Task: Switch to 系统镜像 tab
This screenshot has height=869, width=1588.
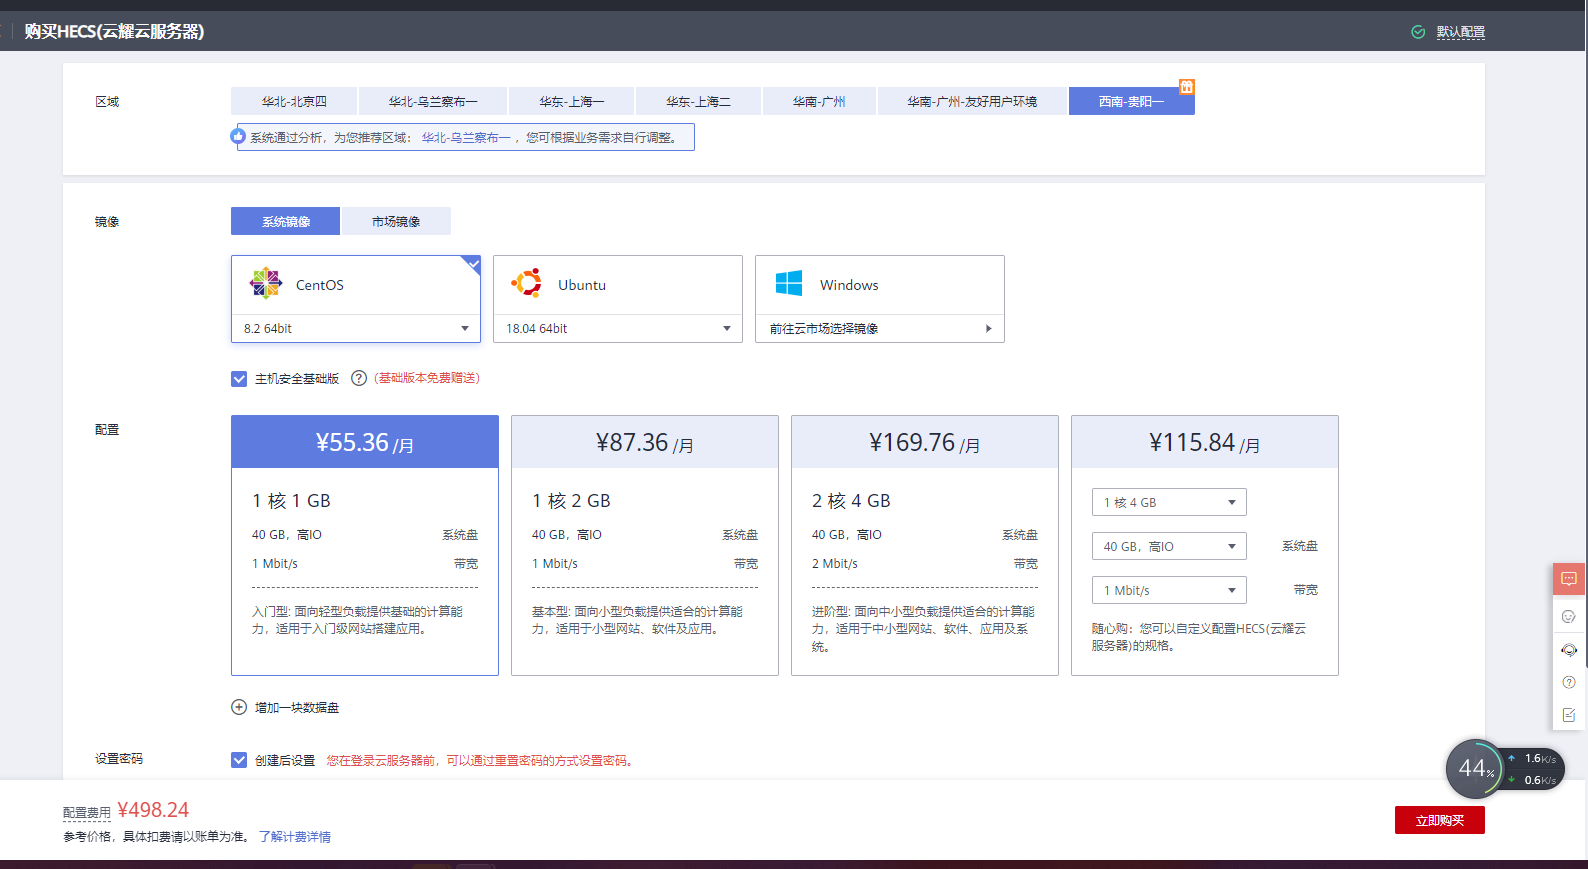Action: click(x=285, y=221)
